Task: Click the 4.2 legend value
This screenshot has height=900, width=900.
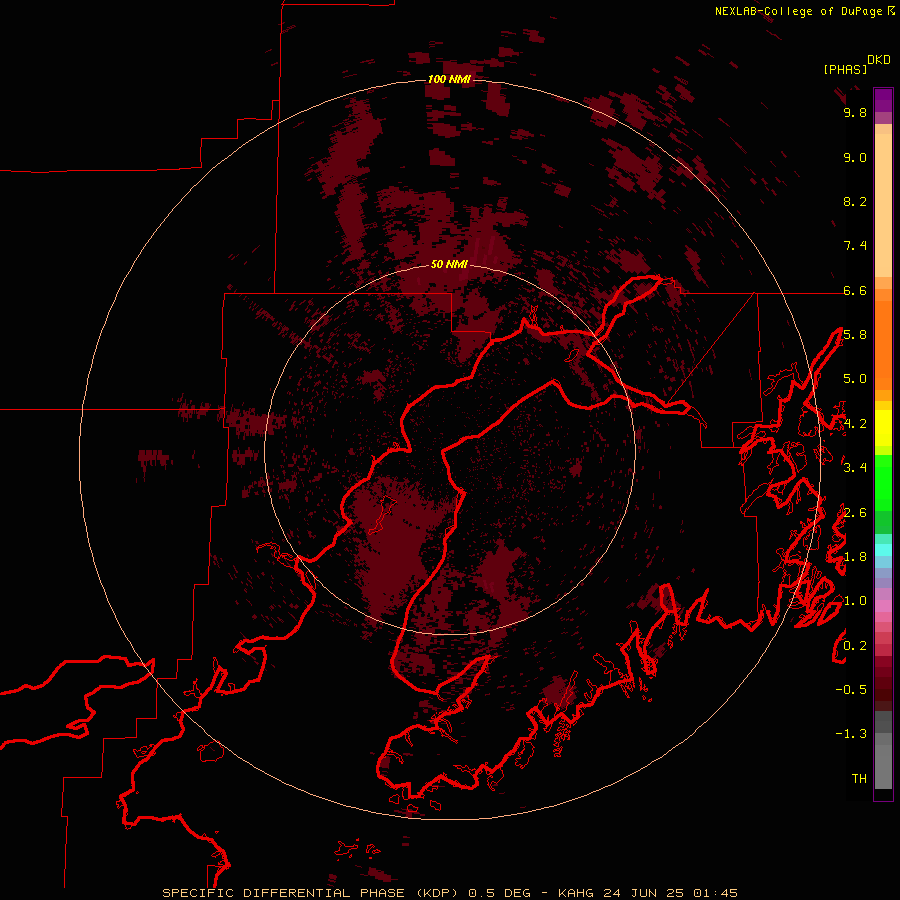Action: pos(855,424)
